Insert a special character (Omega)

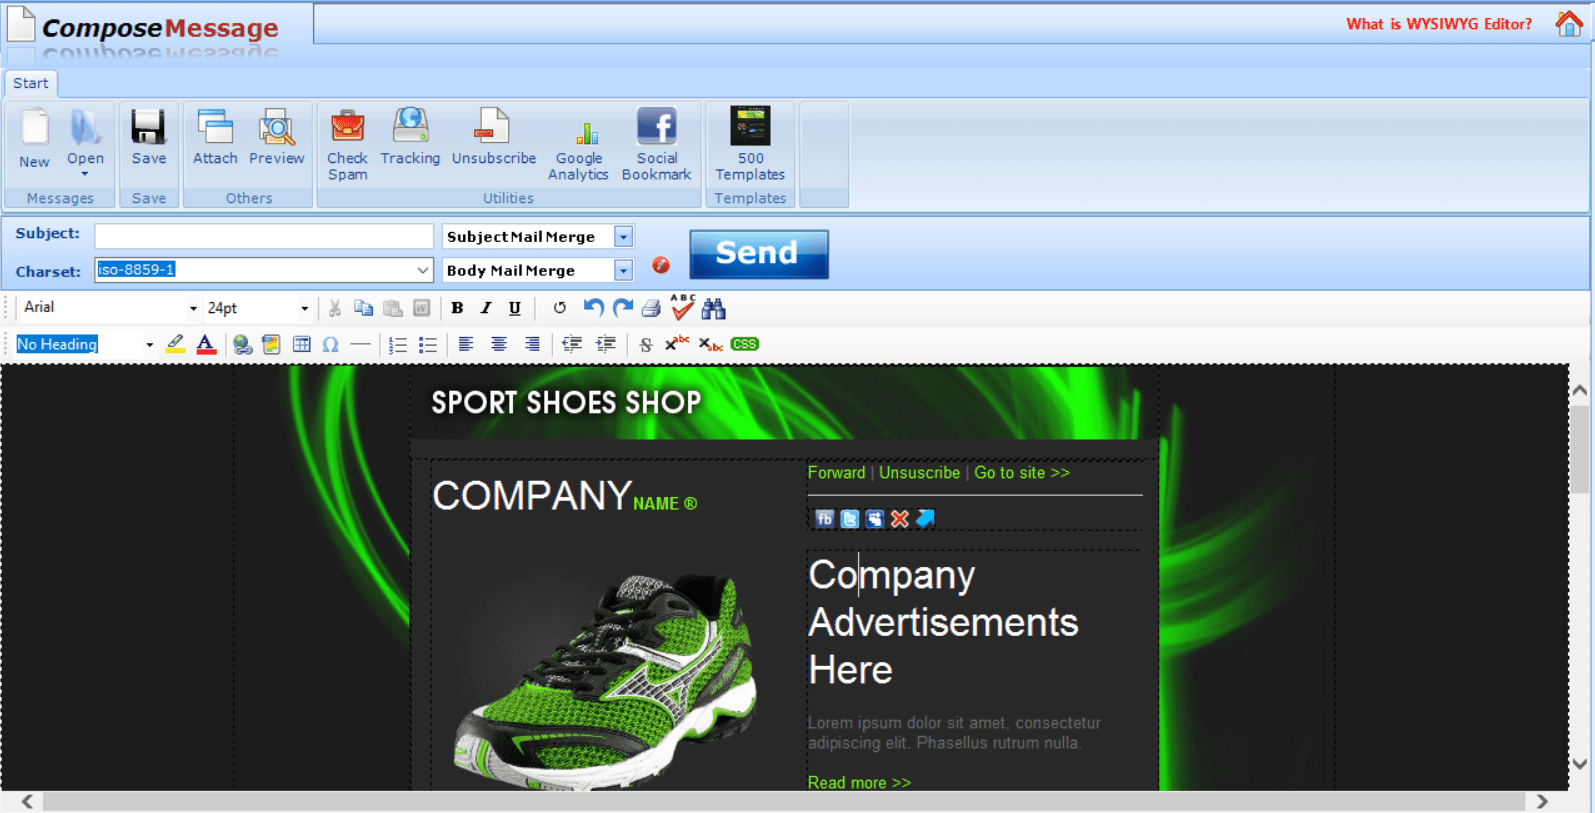point(330,345)
